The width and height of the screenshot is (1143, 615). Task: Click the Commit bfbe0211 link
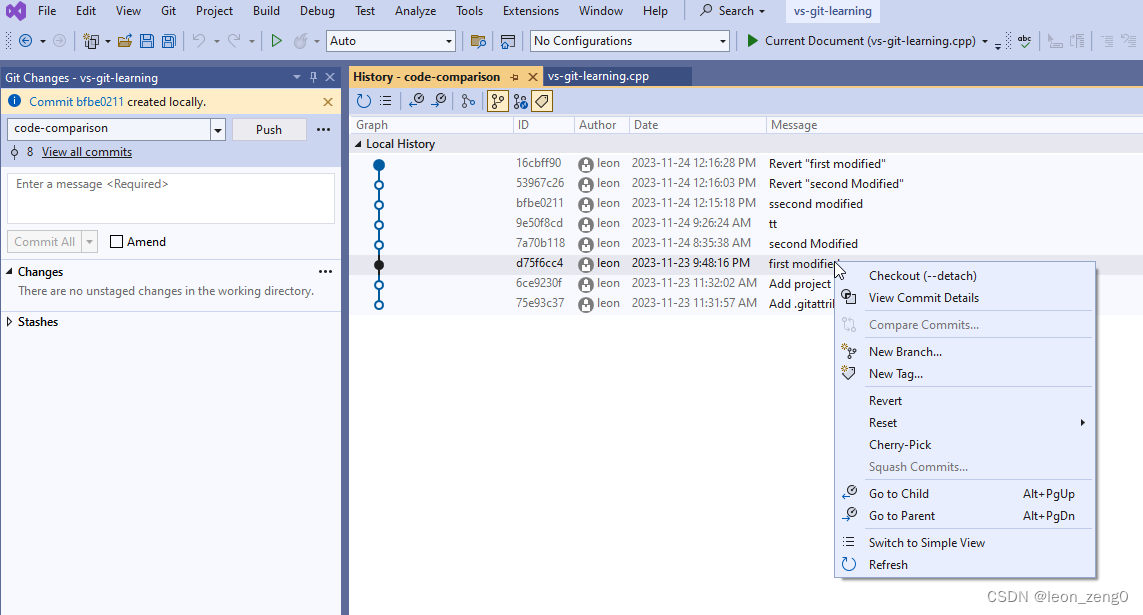[x=77, y=102]
